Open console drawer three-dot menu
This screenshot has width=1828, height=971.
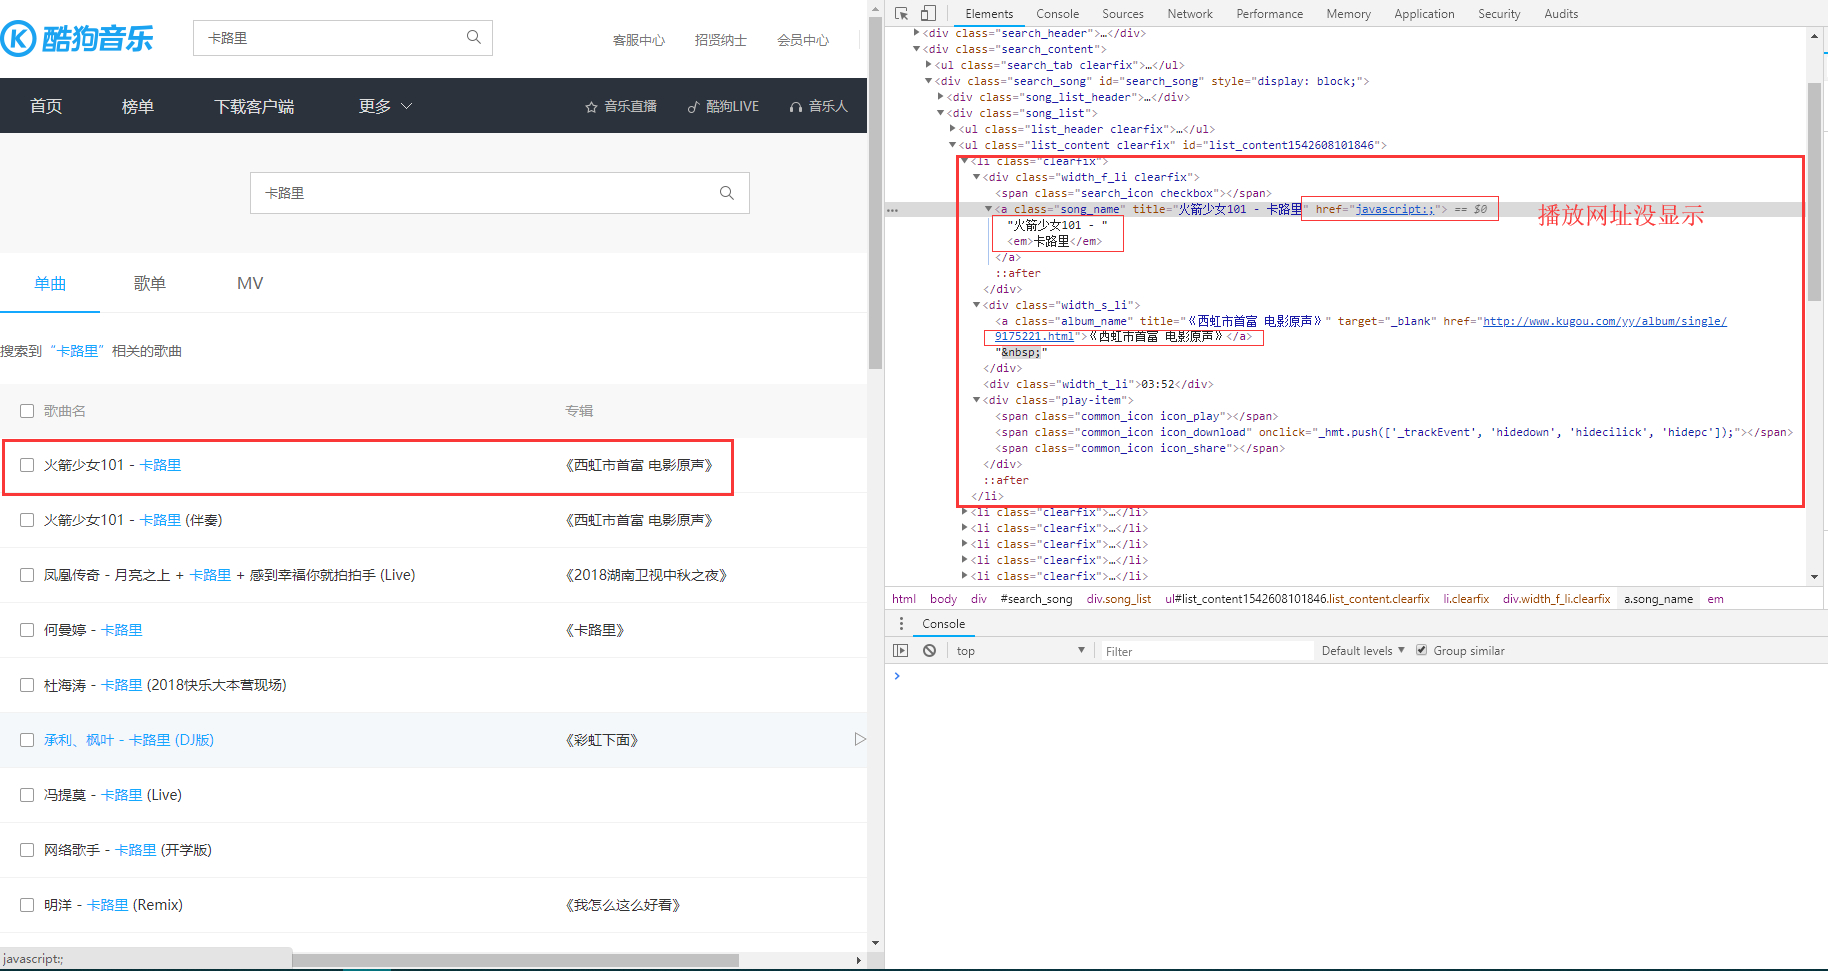click(901, 623)
